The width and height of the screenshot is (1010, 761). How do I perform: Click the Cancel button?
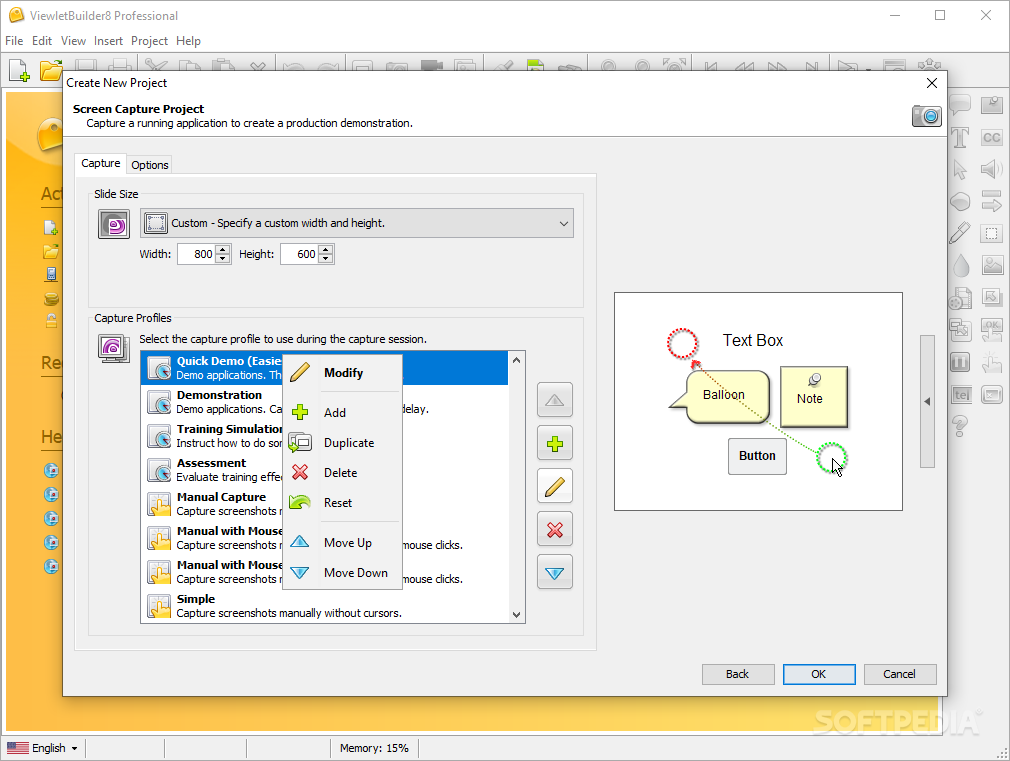tap(900, 674)
